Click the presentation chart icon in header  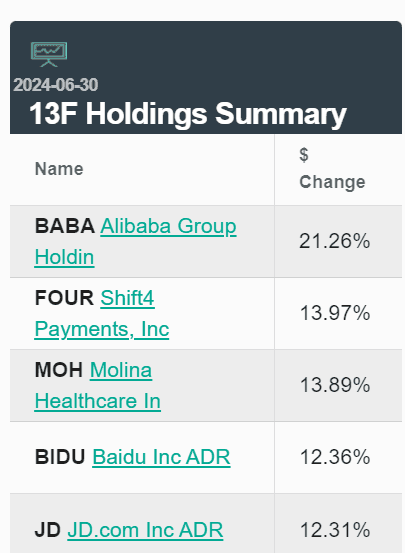[49, 54]
